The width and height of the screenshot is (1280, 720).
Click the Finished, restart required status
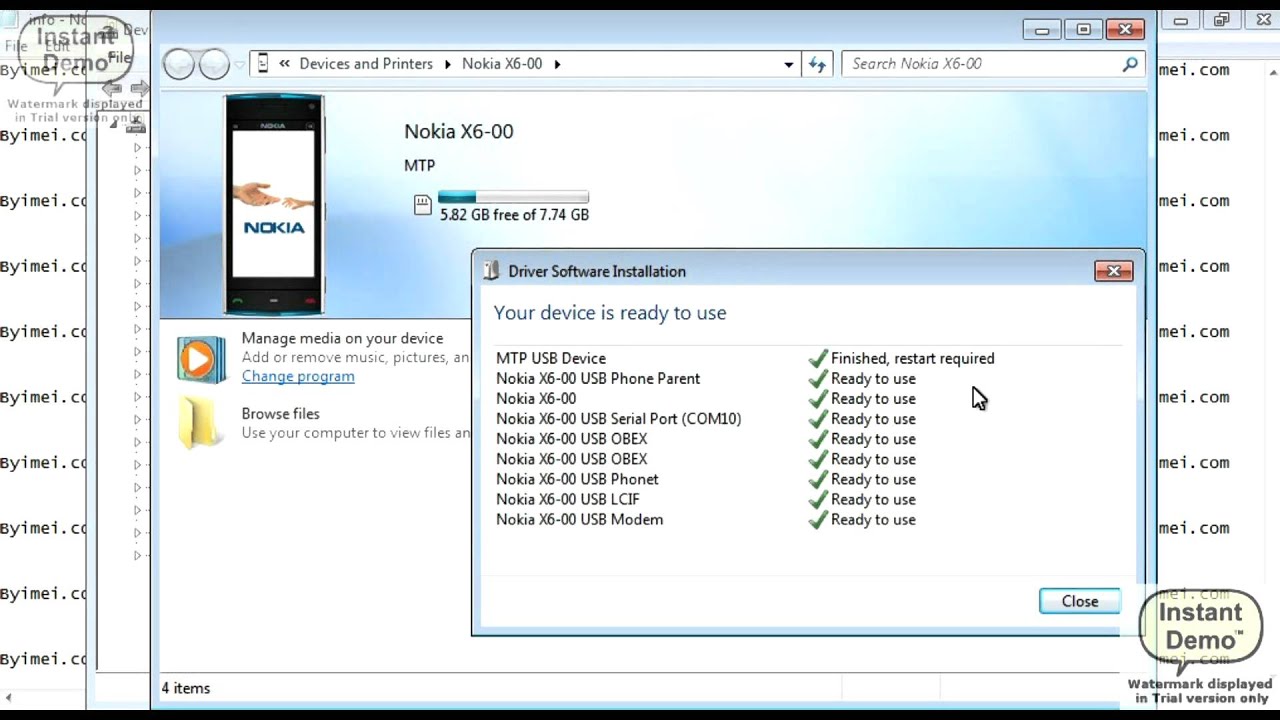pos(913,358)
